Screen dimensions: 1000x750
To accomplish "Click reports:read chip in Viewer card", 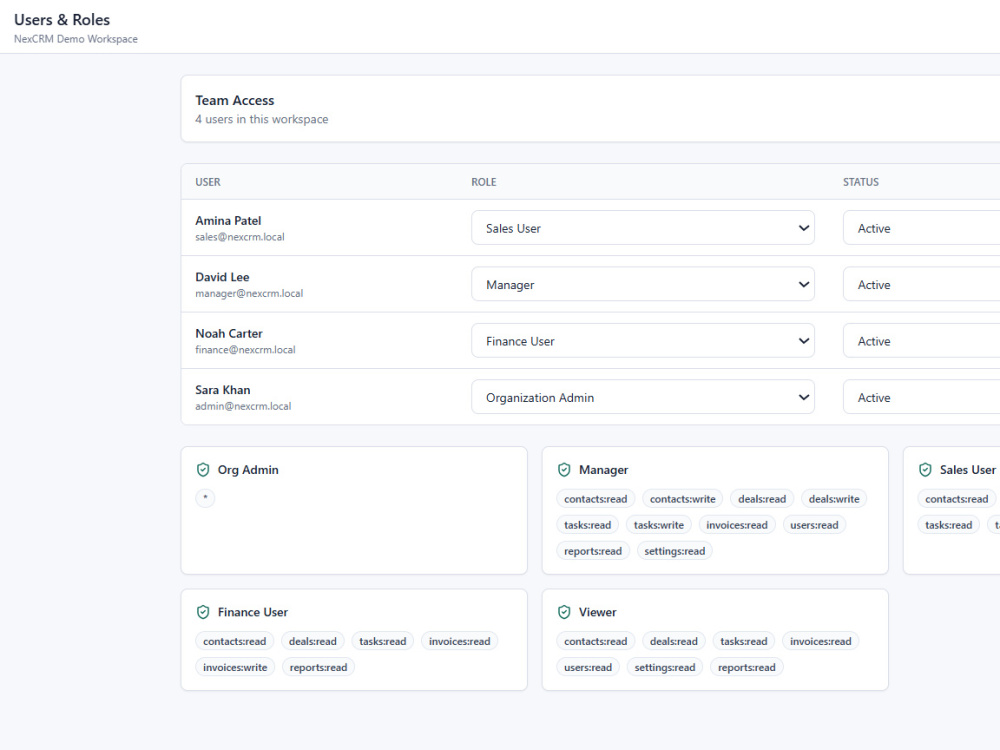I will tap(747, 667).
